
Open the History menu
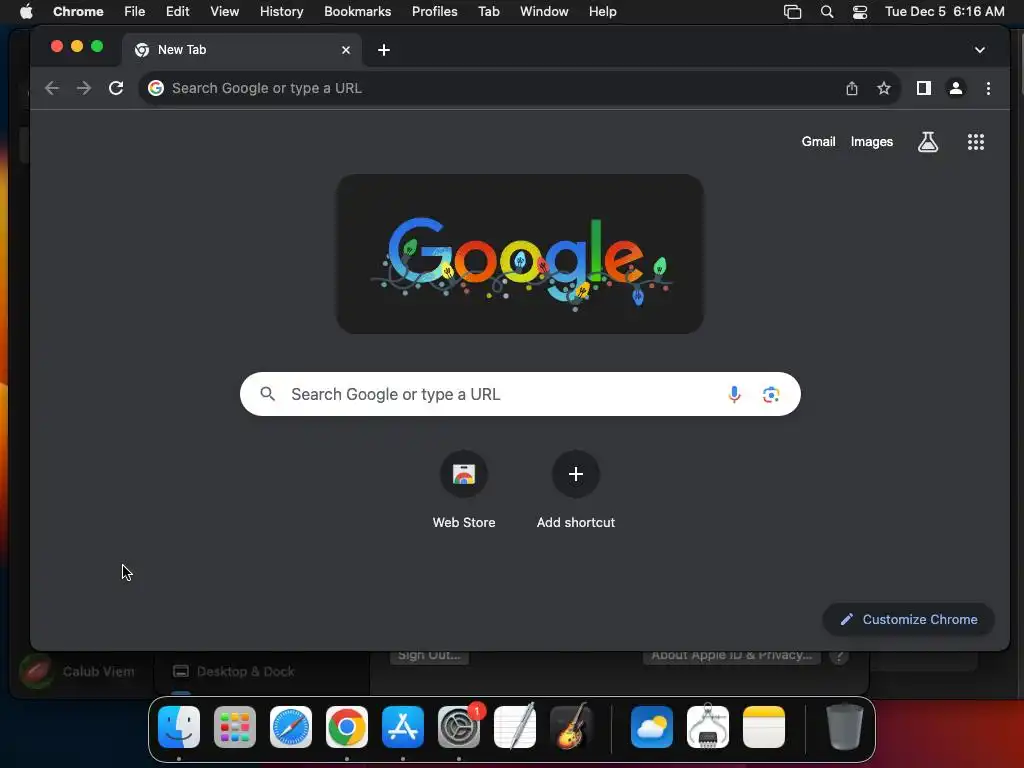point(281,12)
